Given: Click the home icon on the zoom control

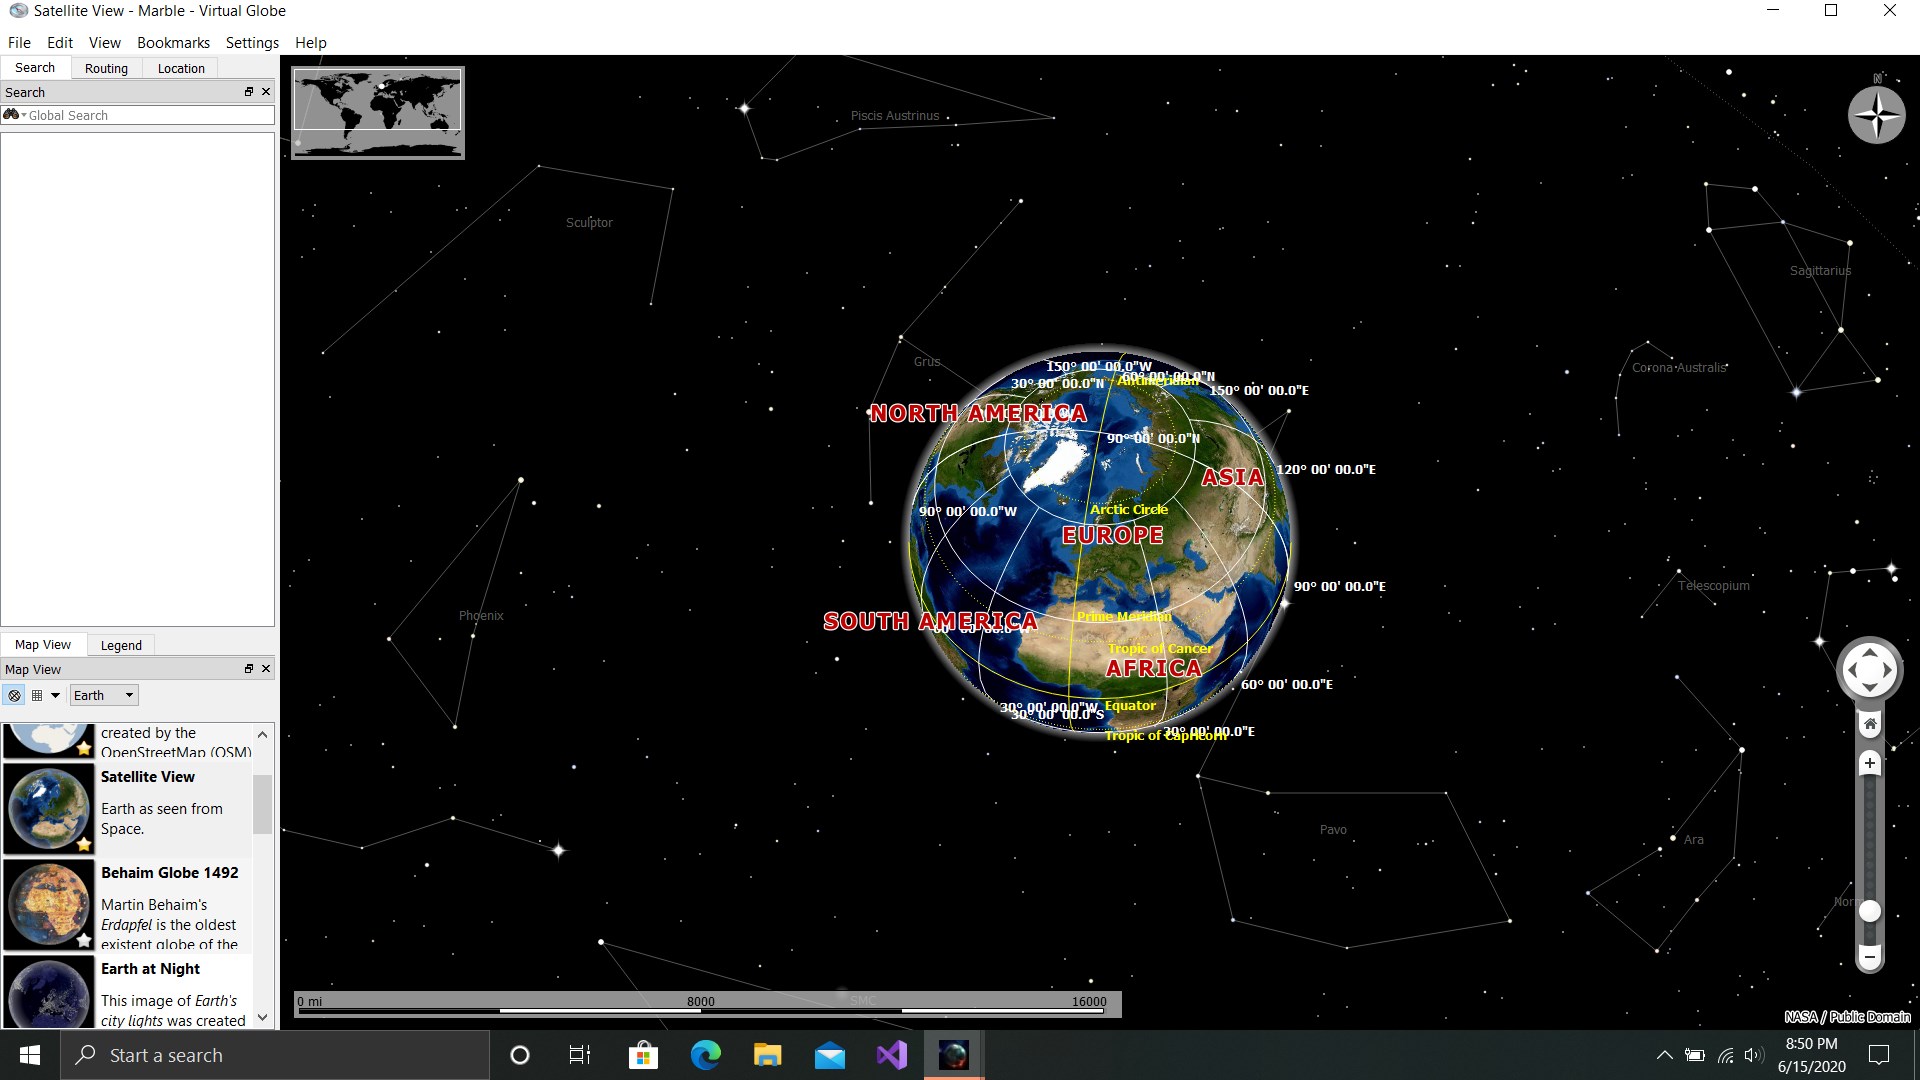Looking at the screenshot, I should coord(1870,724).
